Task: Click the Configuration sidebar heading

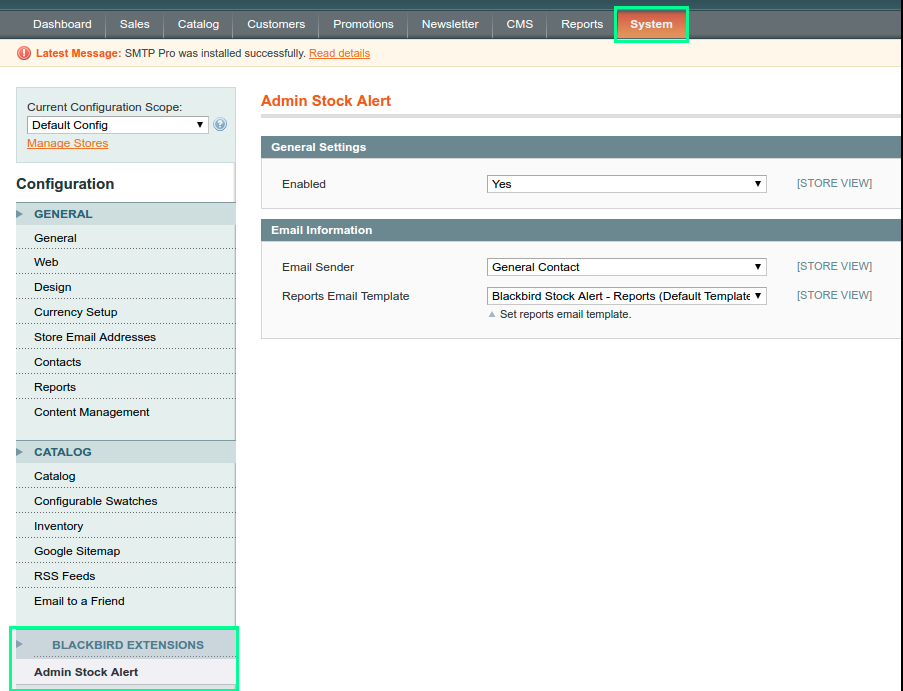Action: (x=65, y=184)
